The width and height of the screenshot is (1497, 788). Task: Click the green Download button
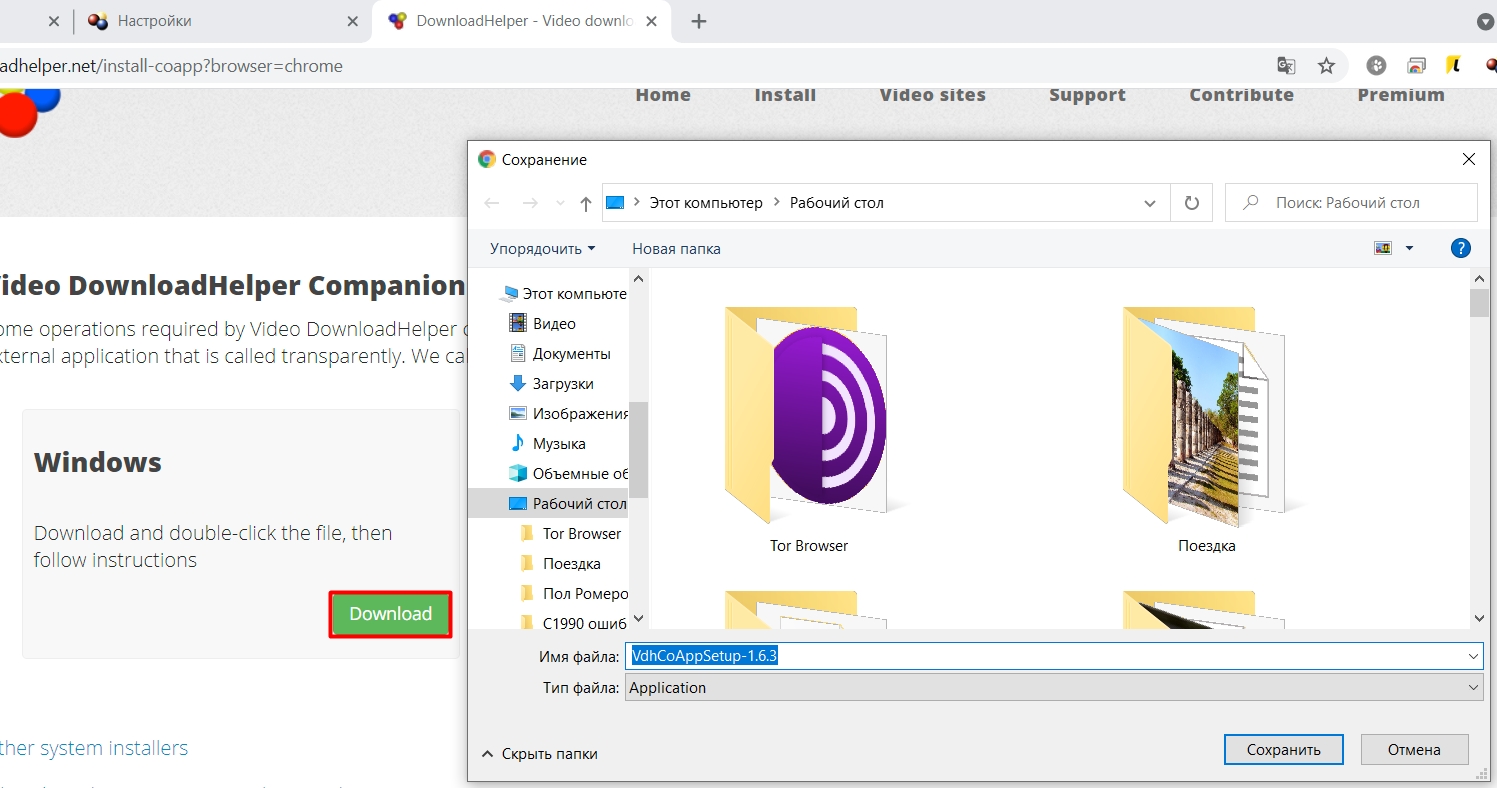[x=391, y=614]
